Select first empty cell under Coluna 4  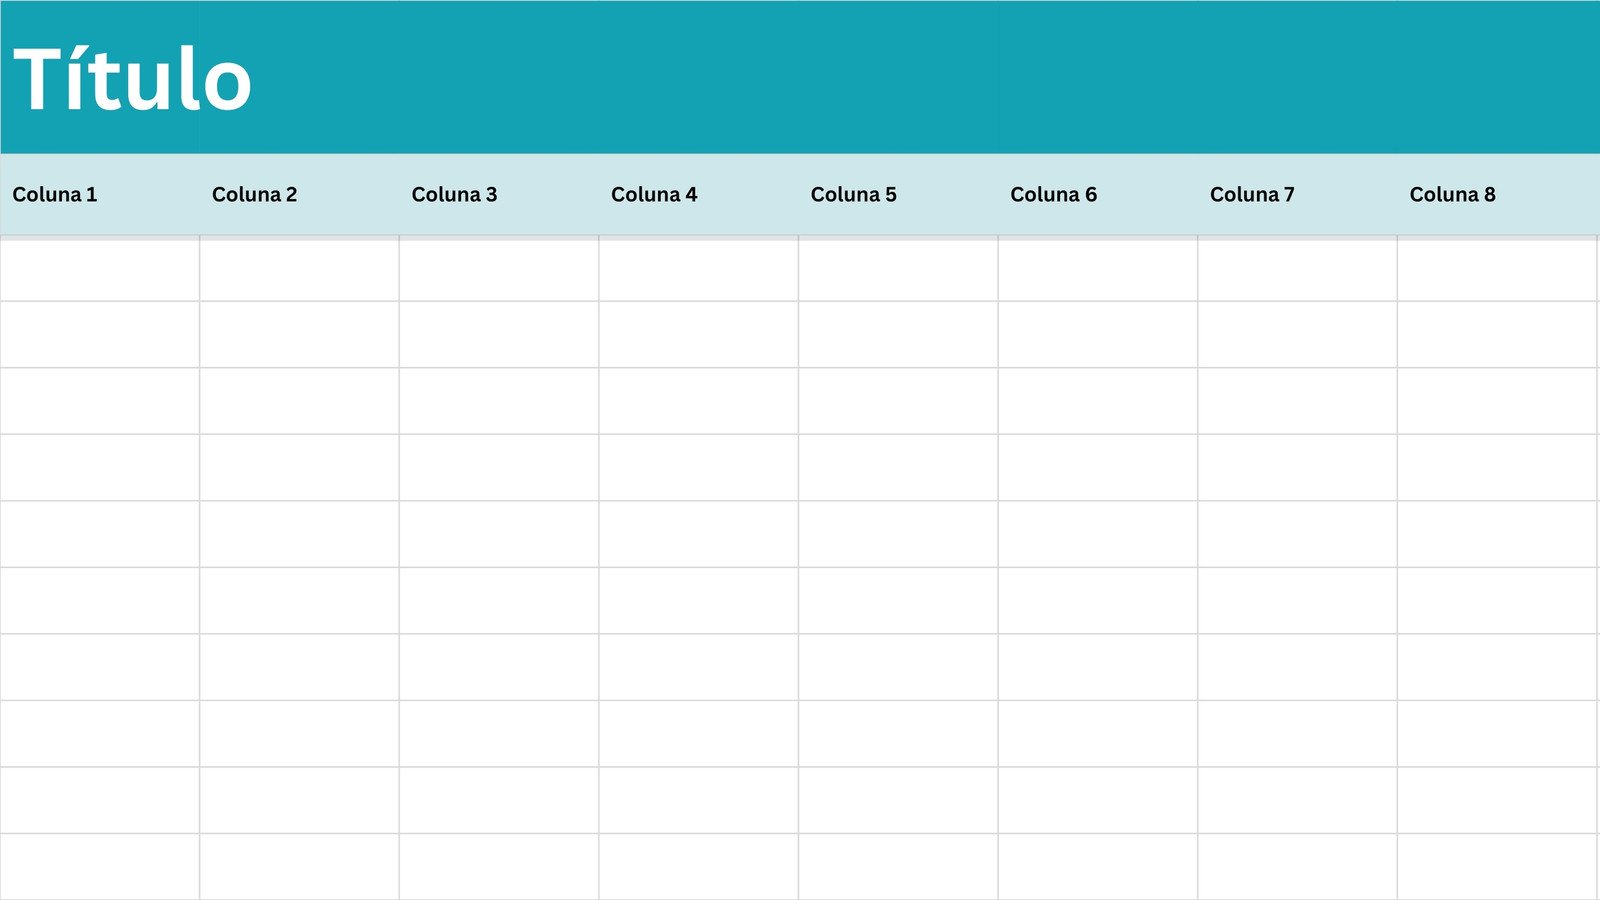698,270
